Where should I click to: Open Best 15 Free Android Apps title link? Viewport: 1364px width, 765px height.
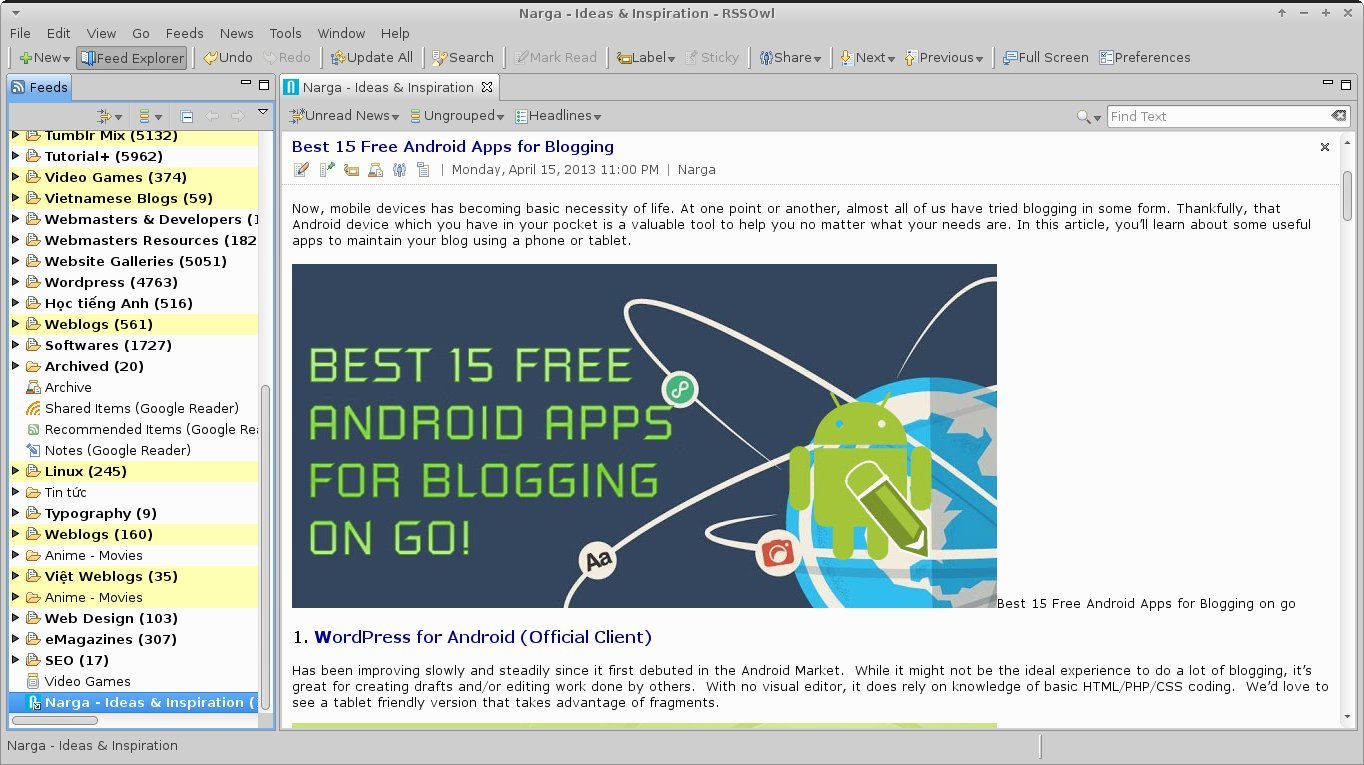[x=453, y=146]
